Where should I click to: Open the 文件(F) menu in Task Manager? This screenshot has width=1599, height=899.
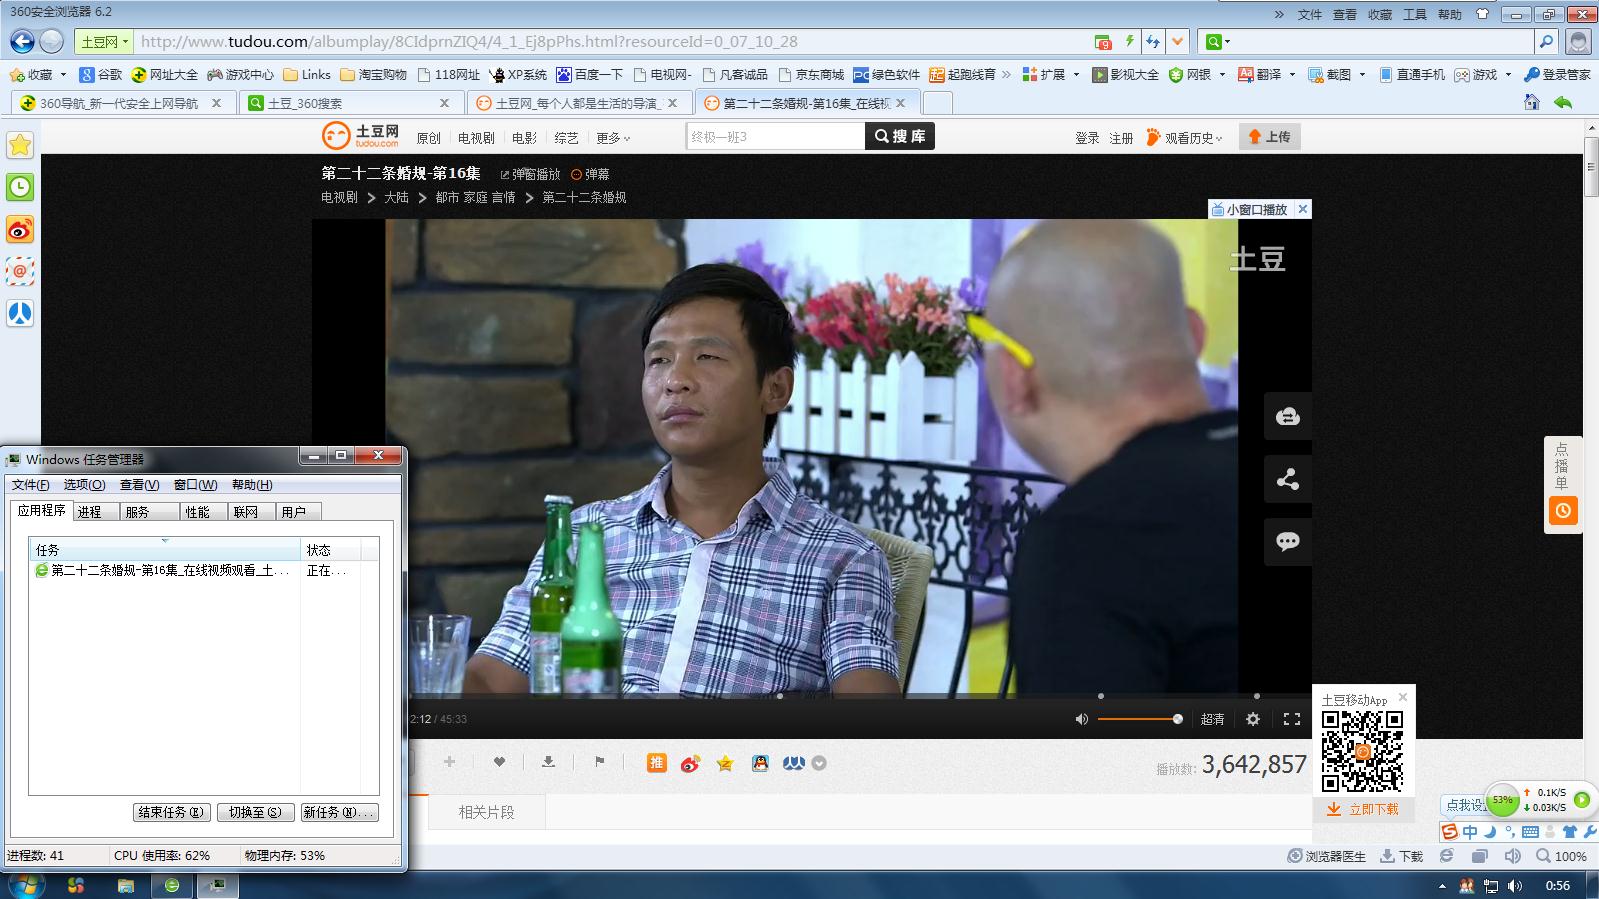pyautogui.click(x=30, y=485)
